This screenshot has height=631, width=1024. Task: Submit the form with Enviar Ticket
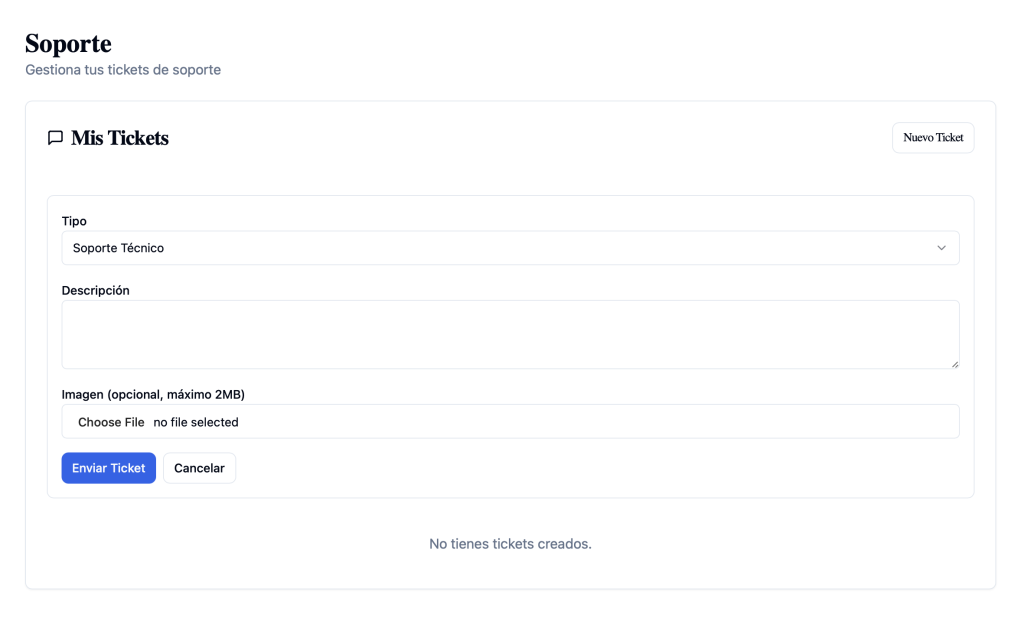coord(108,468)
